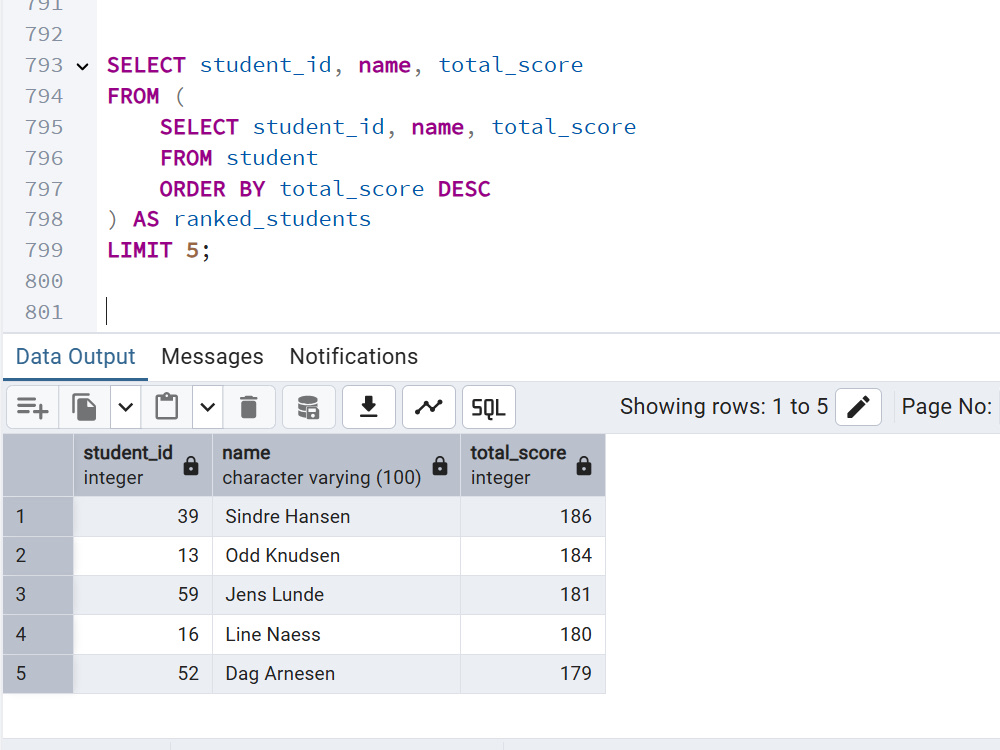Select the Sindre Hansen name cell

(336, 517)
